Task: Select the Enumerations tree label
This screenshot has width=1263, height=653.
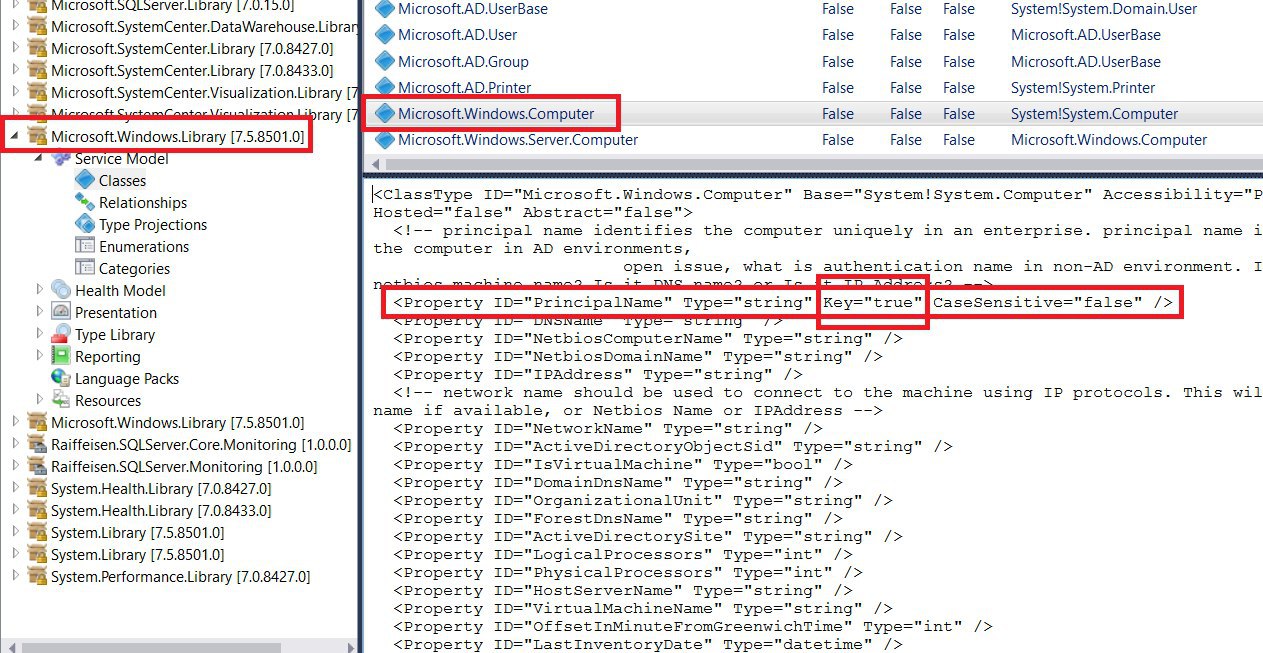Action: click(x=144, y=247)
